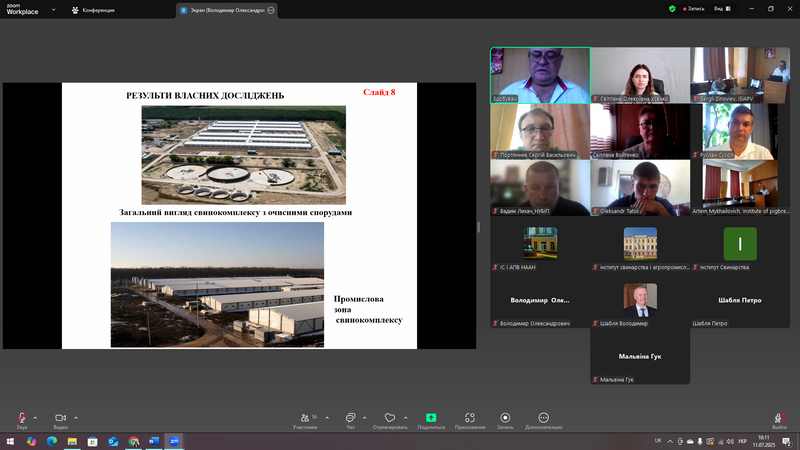Click the Выйти leave meeting icon
This screenshot has height=450, width=800.
779,418
